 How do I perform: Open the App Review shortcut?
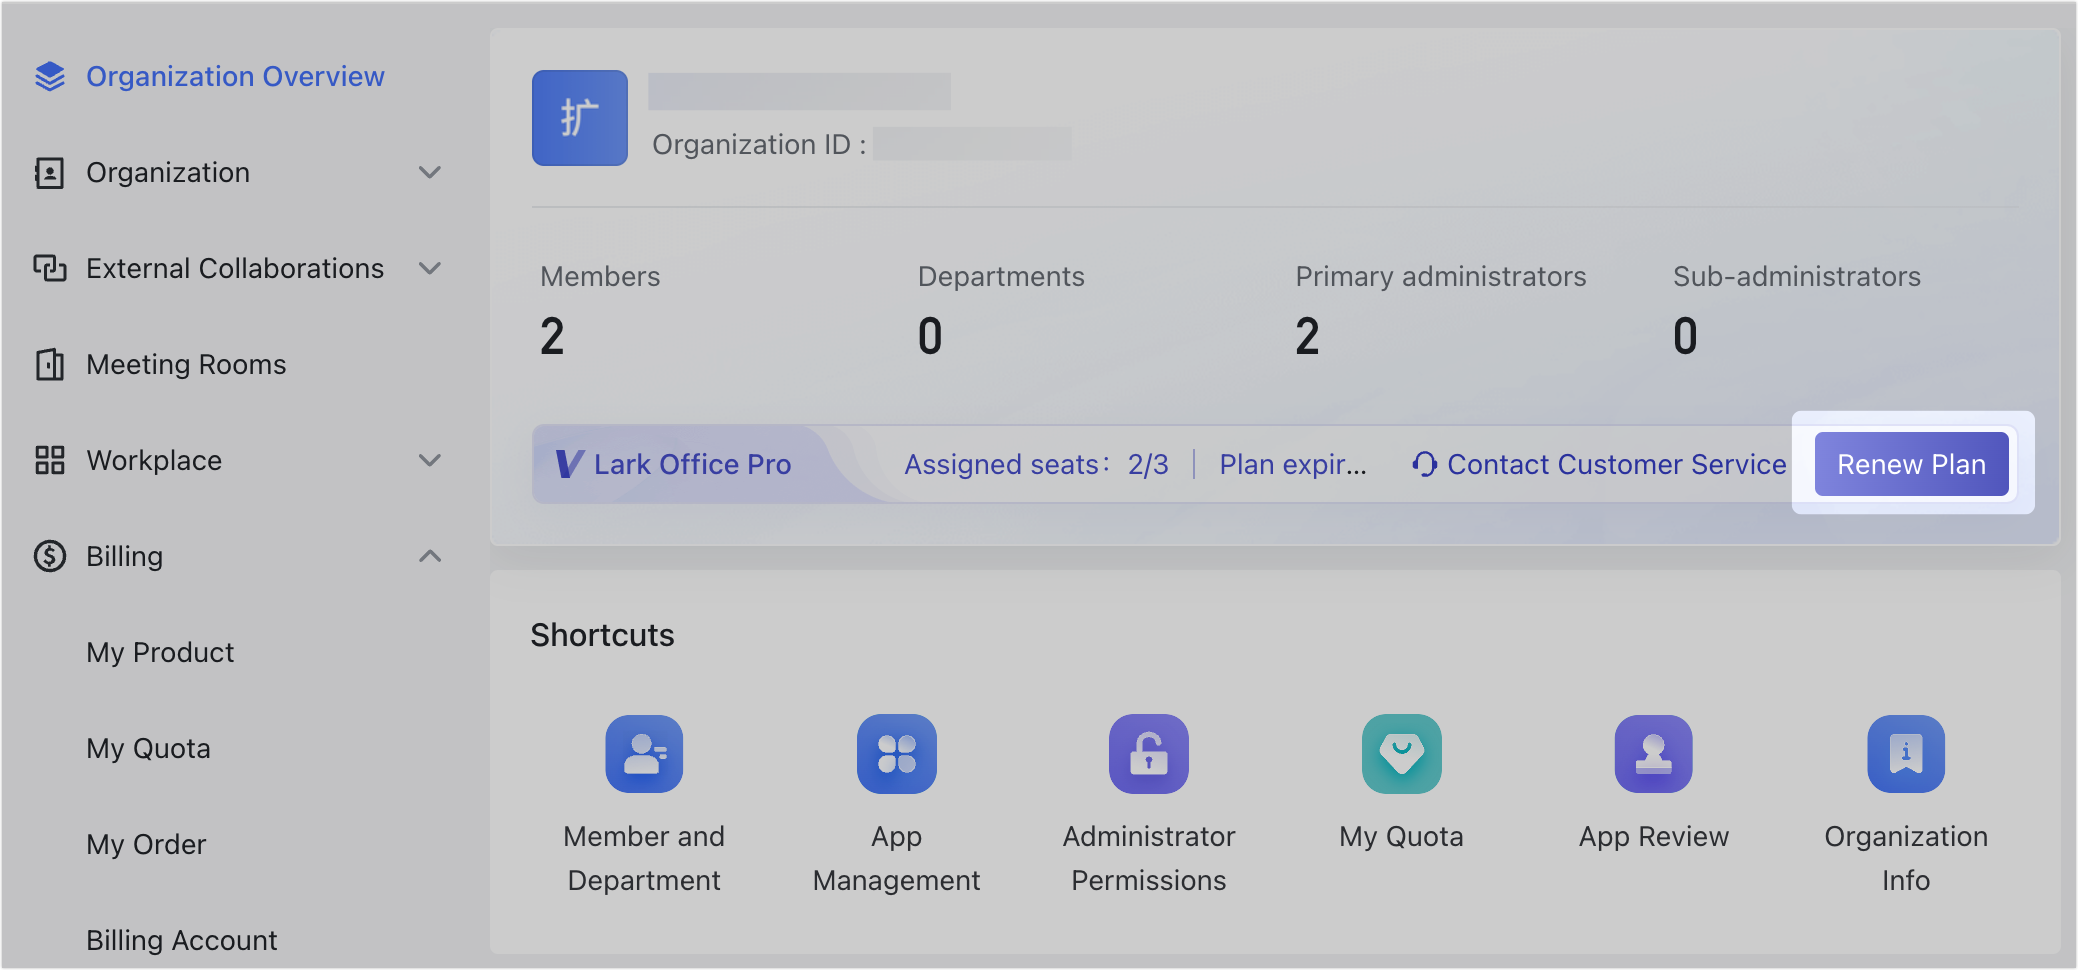tap(1652, 754)
